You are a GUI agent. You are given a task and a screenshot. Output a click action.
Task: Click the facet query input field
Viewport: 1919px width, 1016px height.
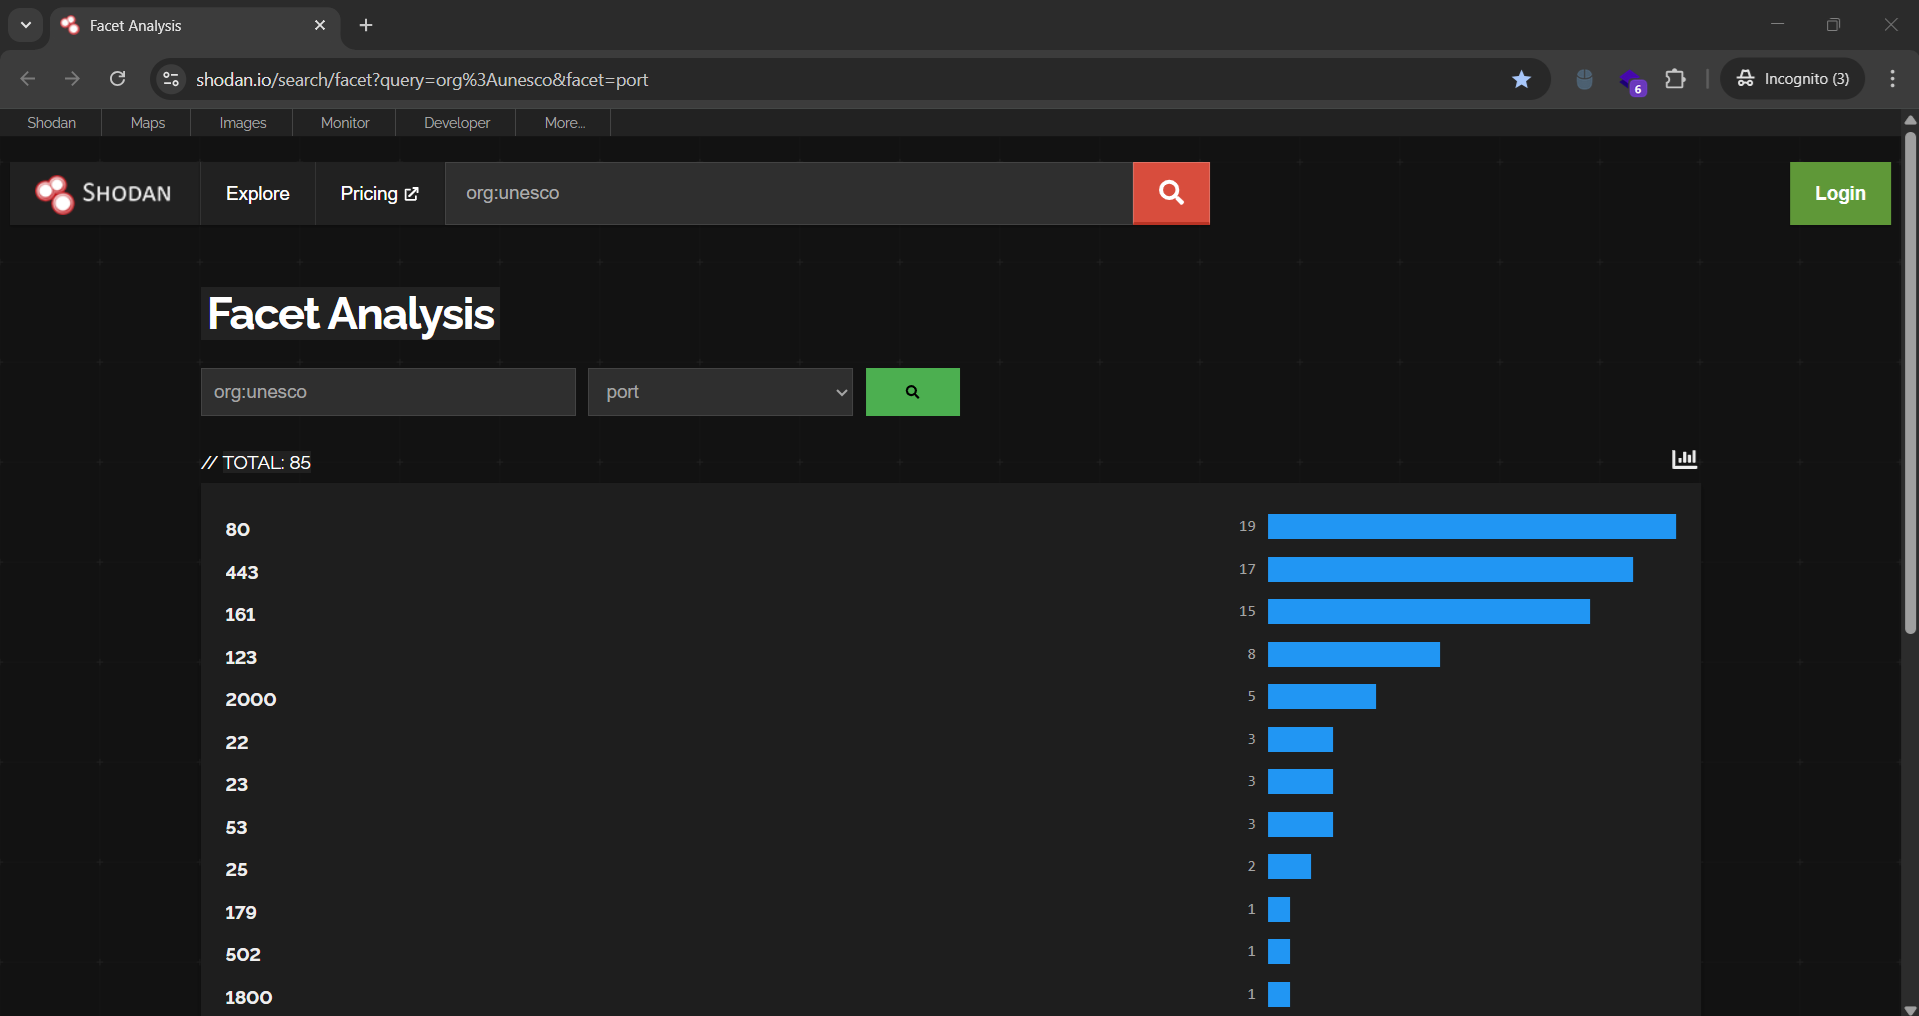pyautogui.click(x=388, y=392)
